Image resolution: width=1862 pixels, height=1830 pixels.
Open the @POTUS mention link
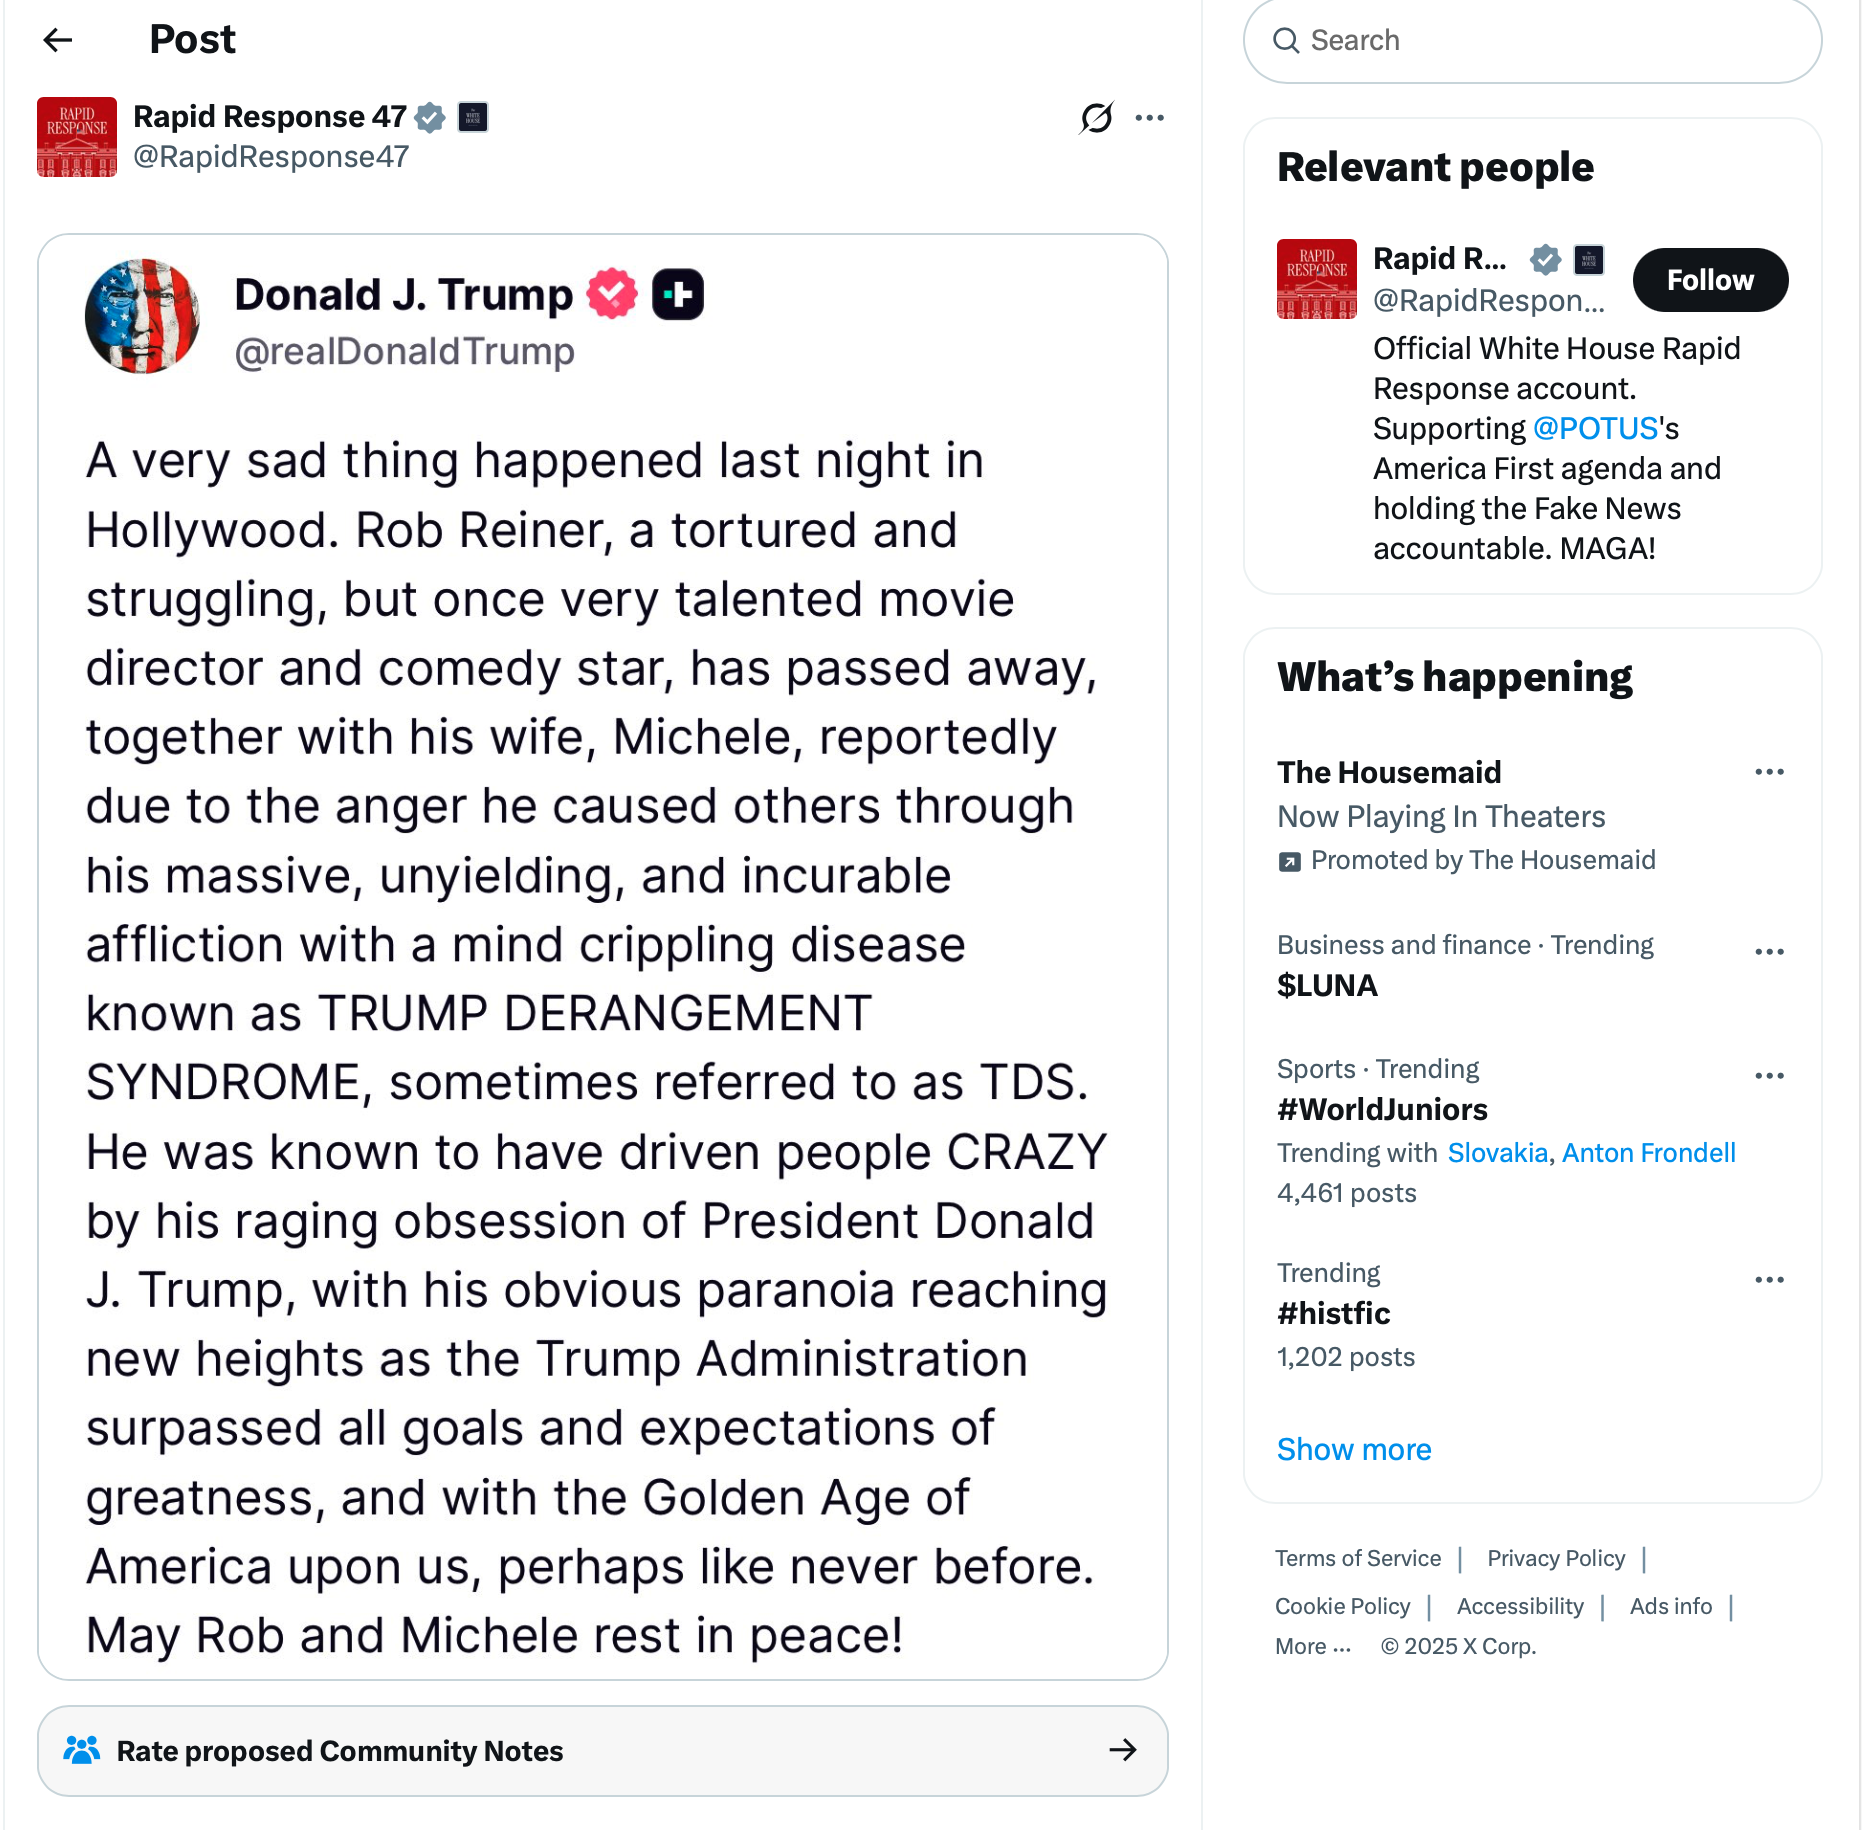point(1596,429)
